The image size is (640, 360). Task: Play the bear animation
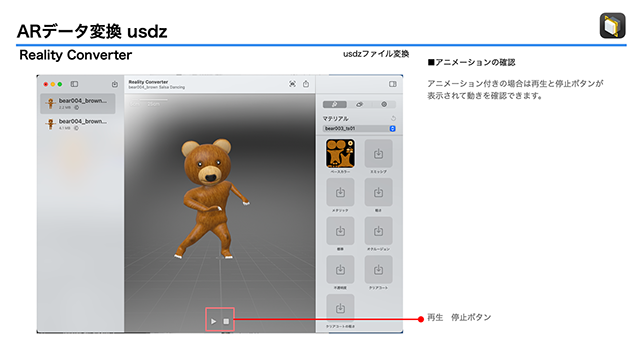click(213, 322)
